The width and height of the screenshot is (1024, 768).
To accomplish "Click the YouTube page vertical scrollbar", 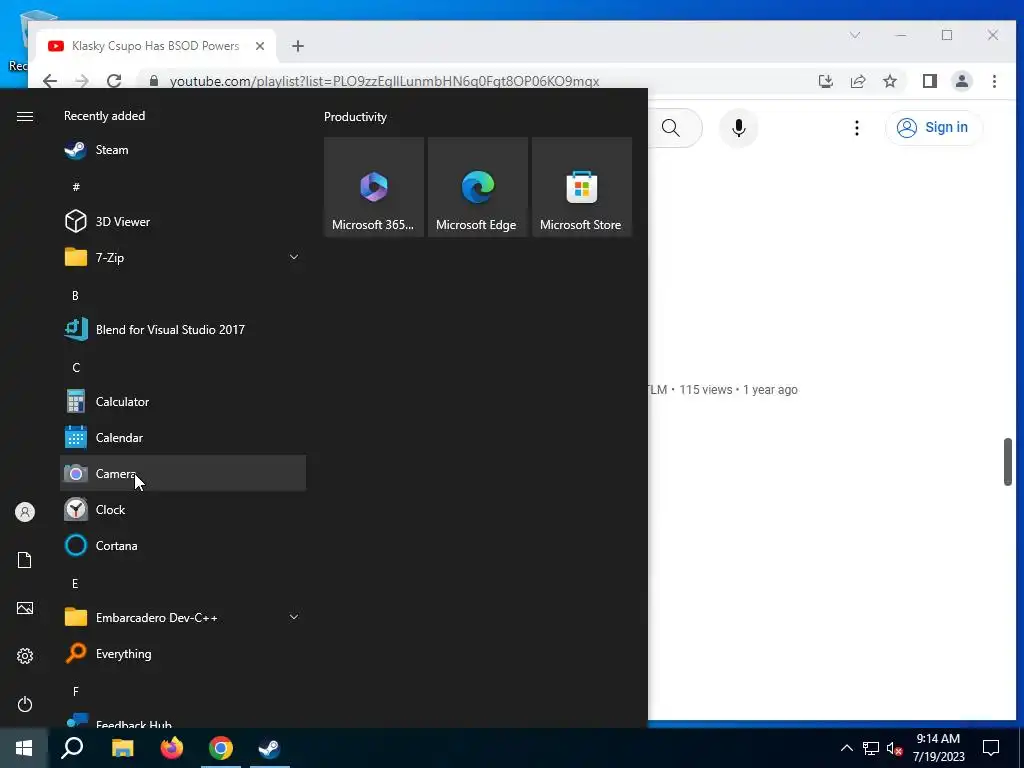I will click(x=1007, y=462).
